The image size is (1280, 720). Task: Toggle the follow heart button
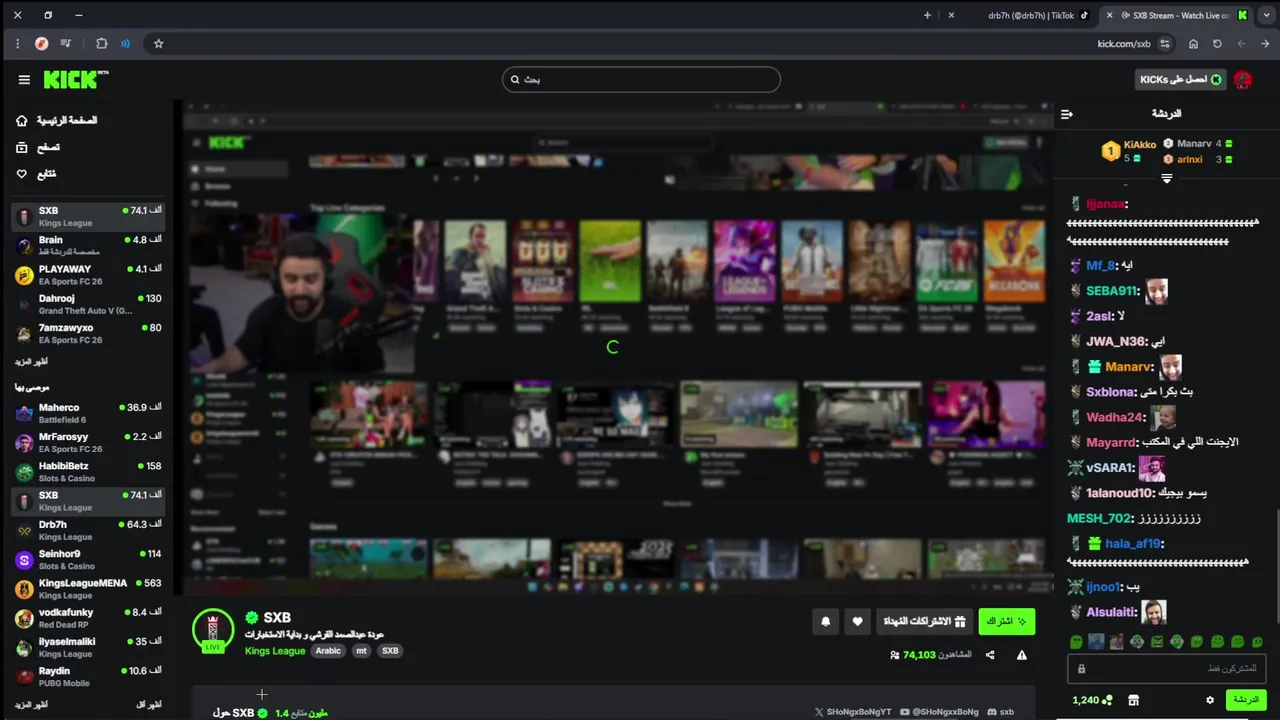pyautogui.click(x=857, y=621)
